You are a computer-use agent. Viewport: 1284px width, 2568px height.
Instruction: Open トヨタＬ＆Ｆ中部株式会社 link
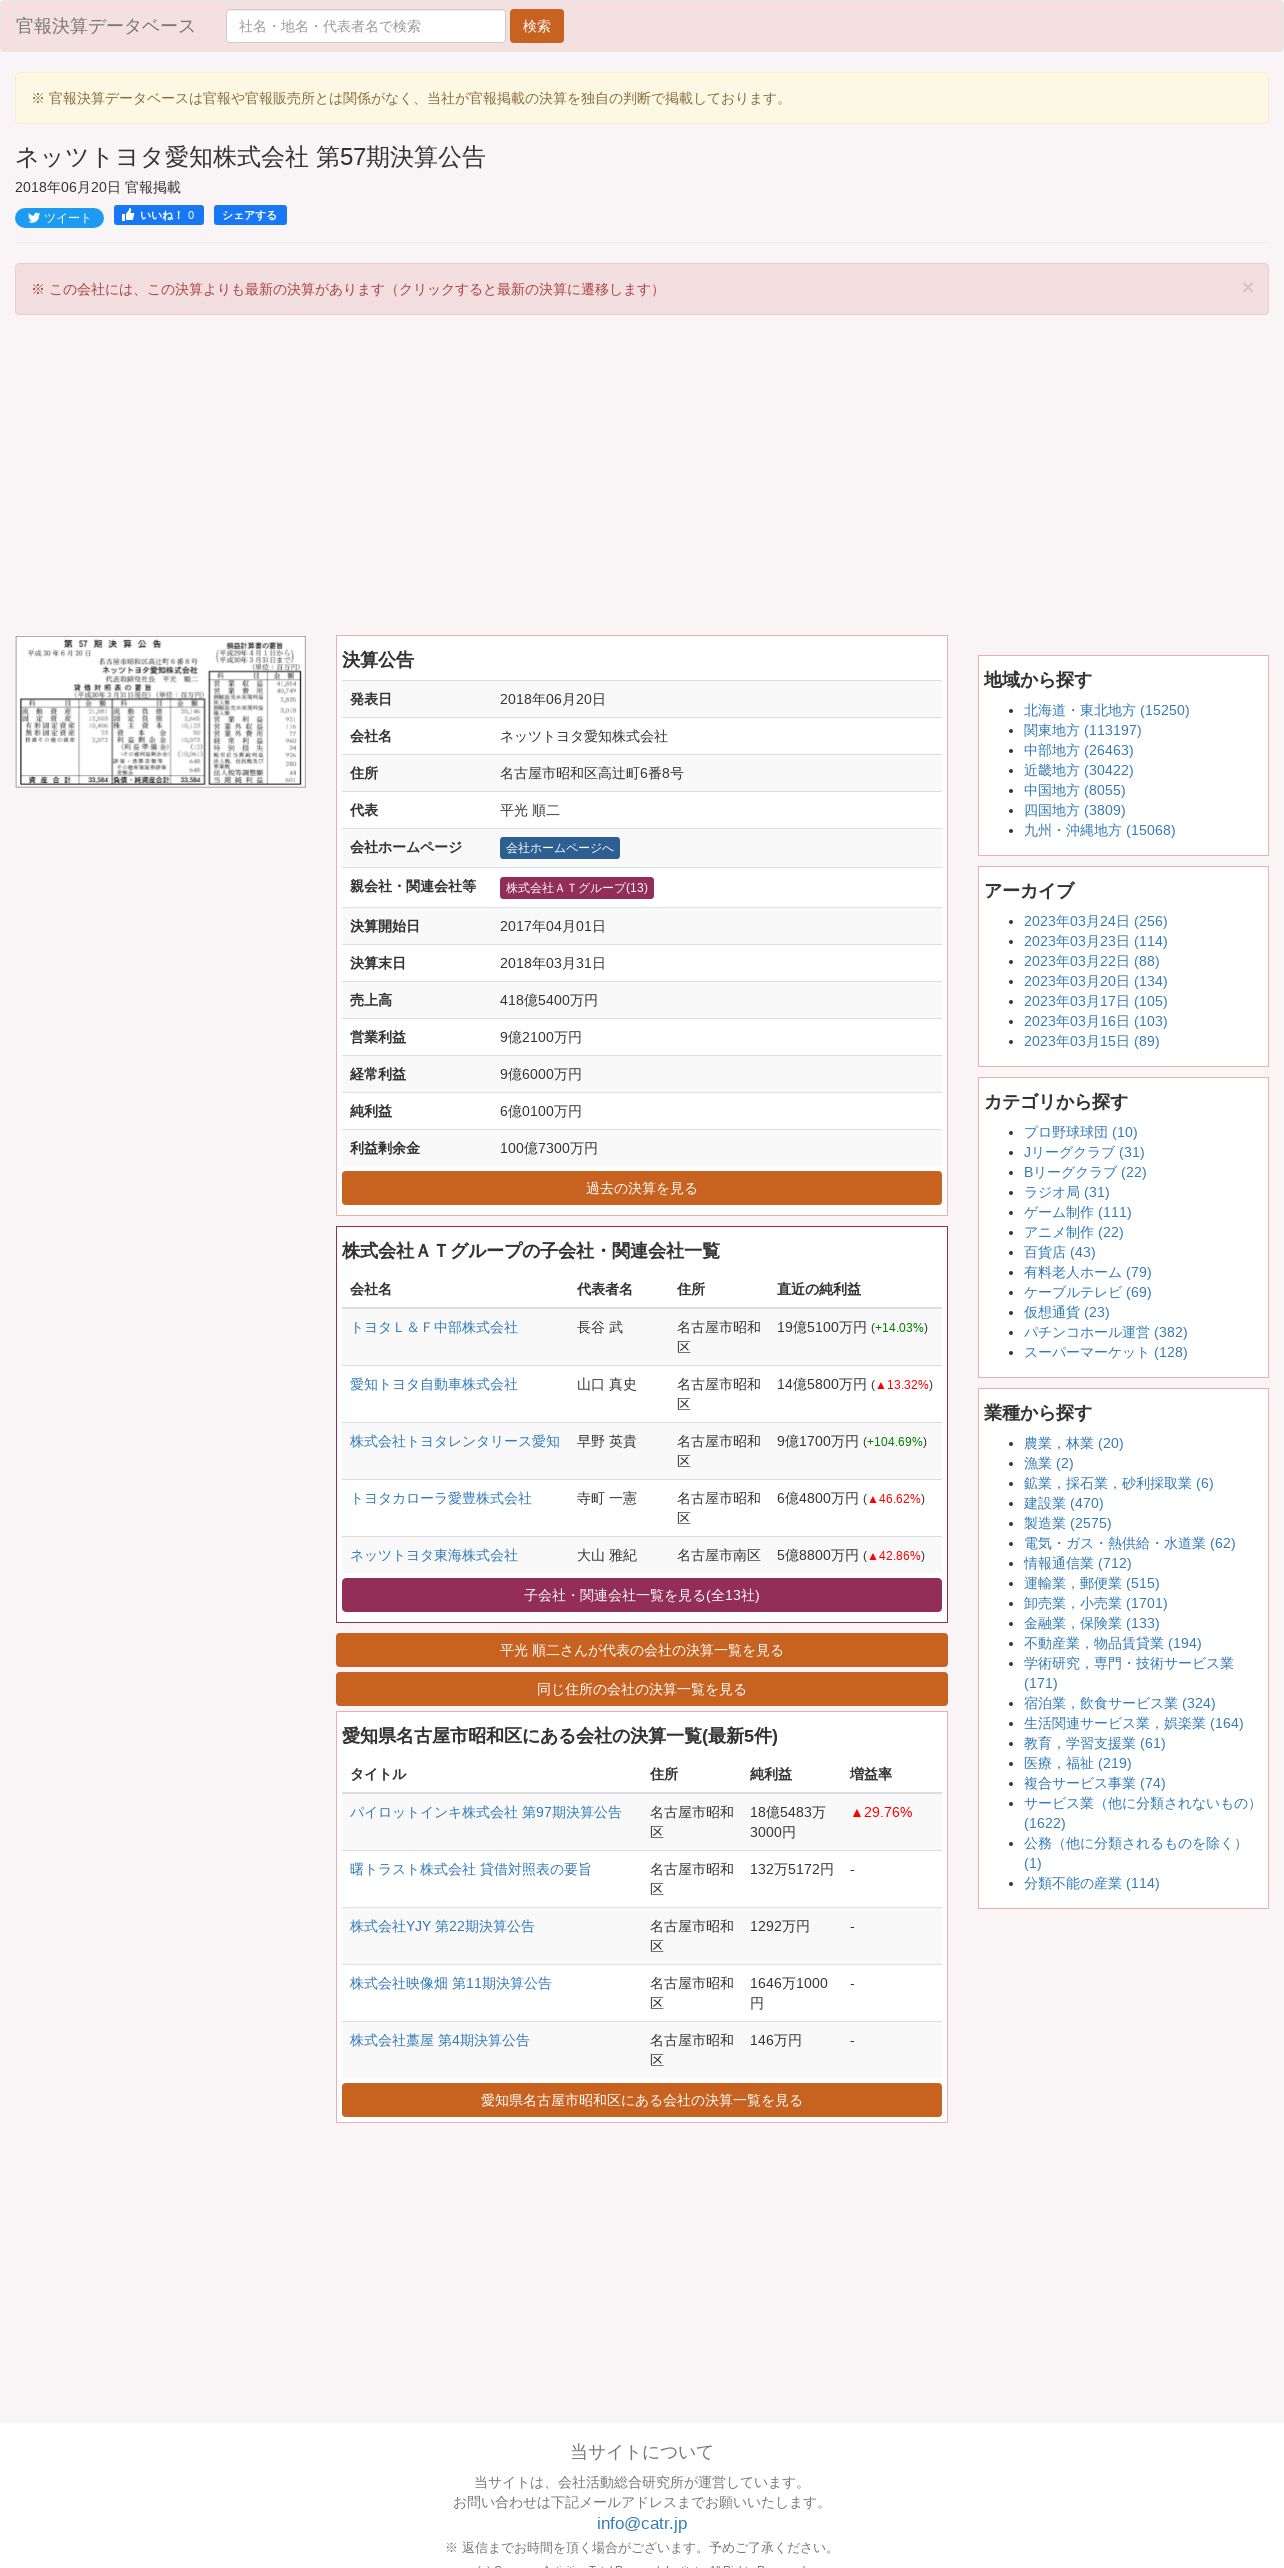click(x=434, y=1327)
